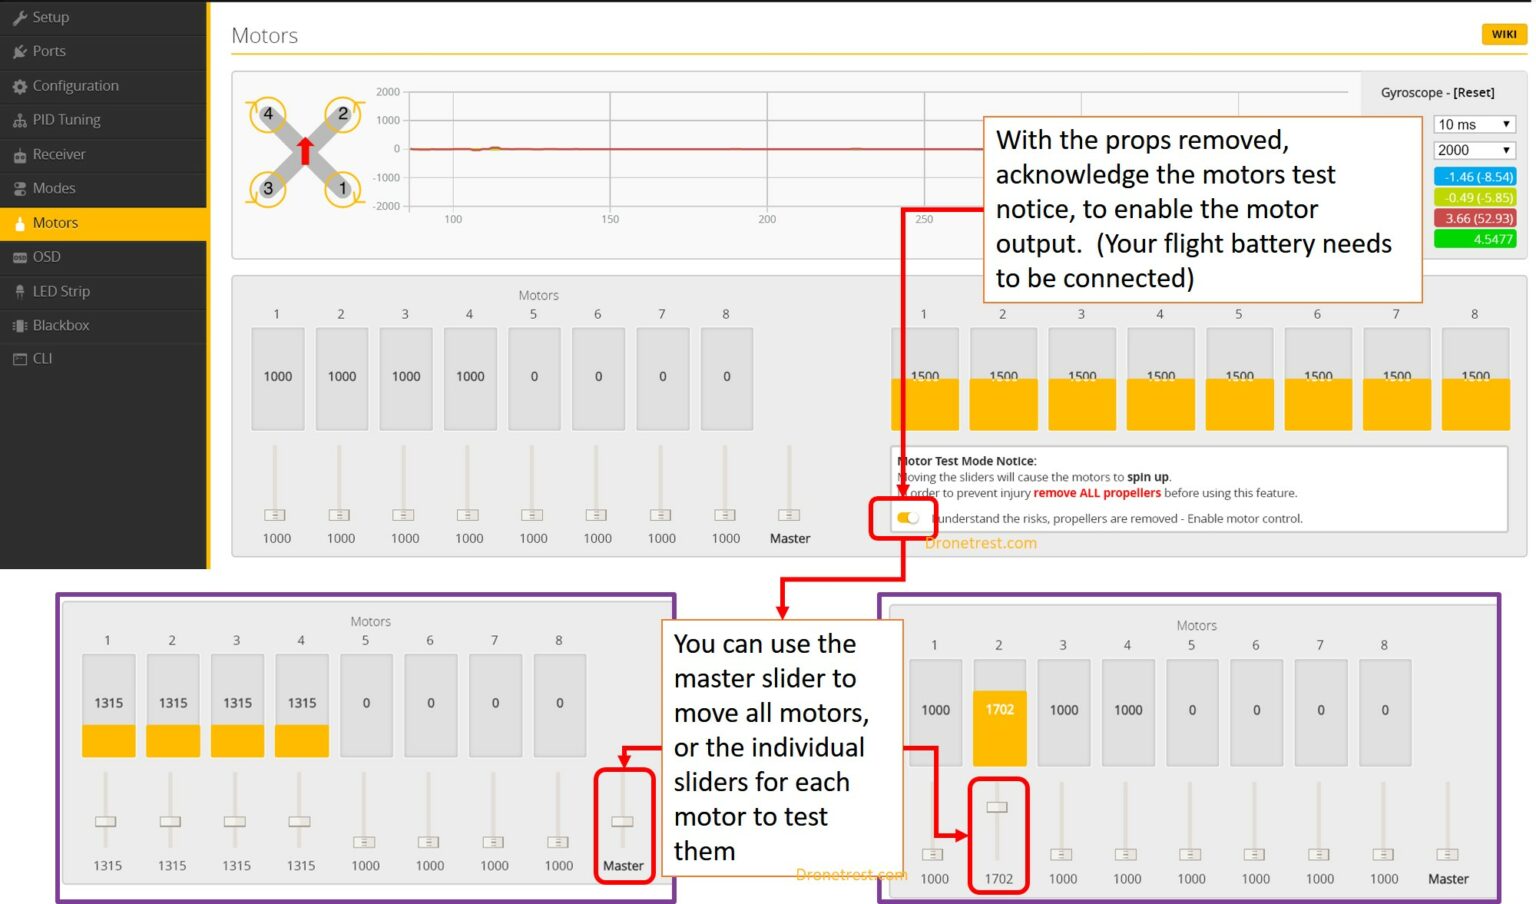Toggle the enable motor control switch
Viewport: 1536px width, 904px height.
click(907, 518)
